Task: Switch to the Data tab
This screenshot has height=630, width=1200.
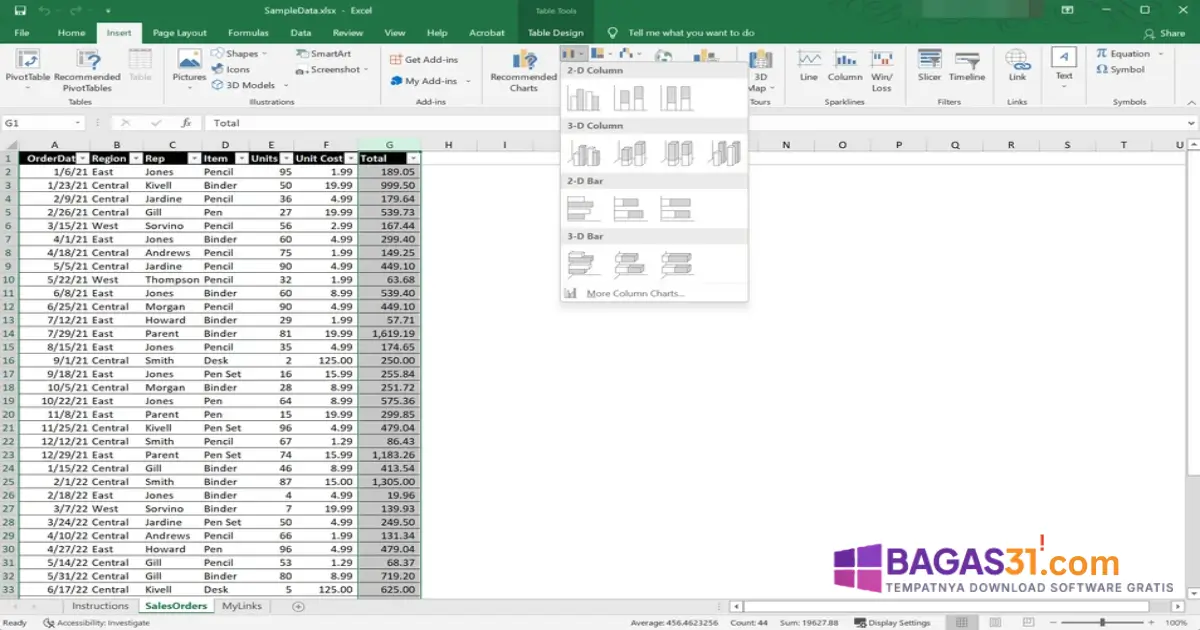Action: pos(301,33)
